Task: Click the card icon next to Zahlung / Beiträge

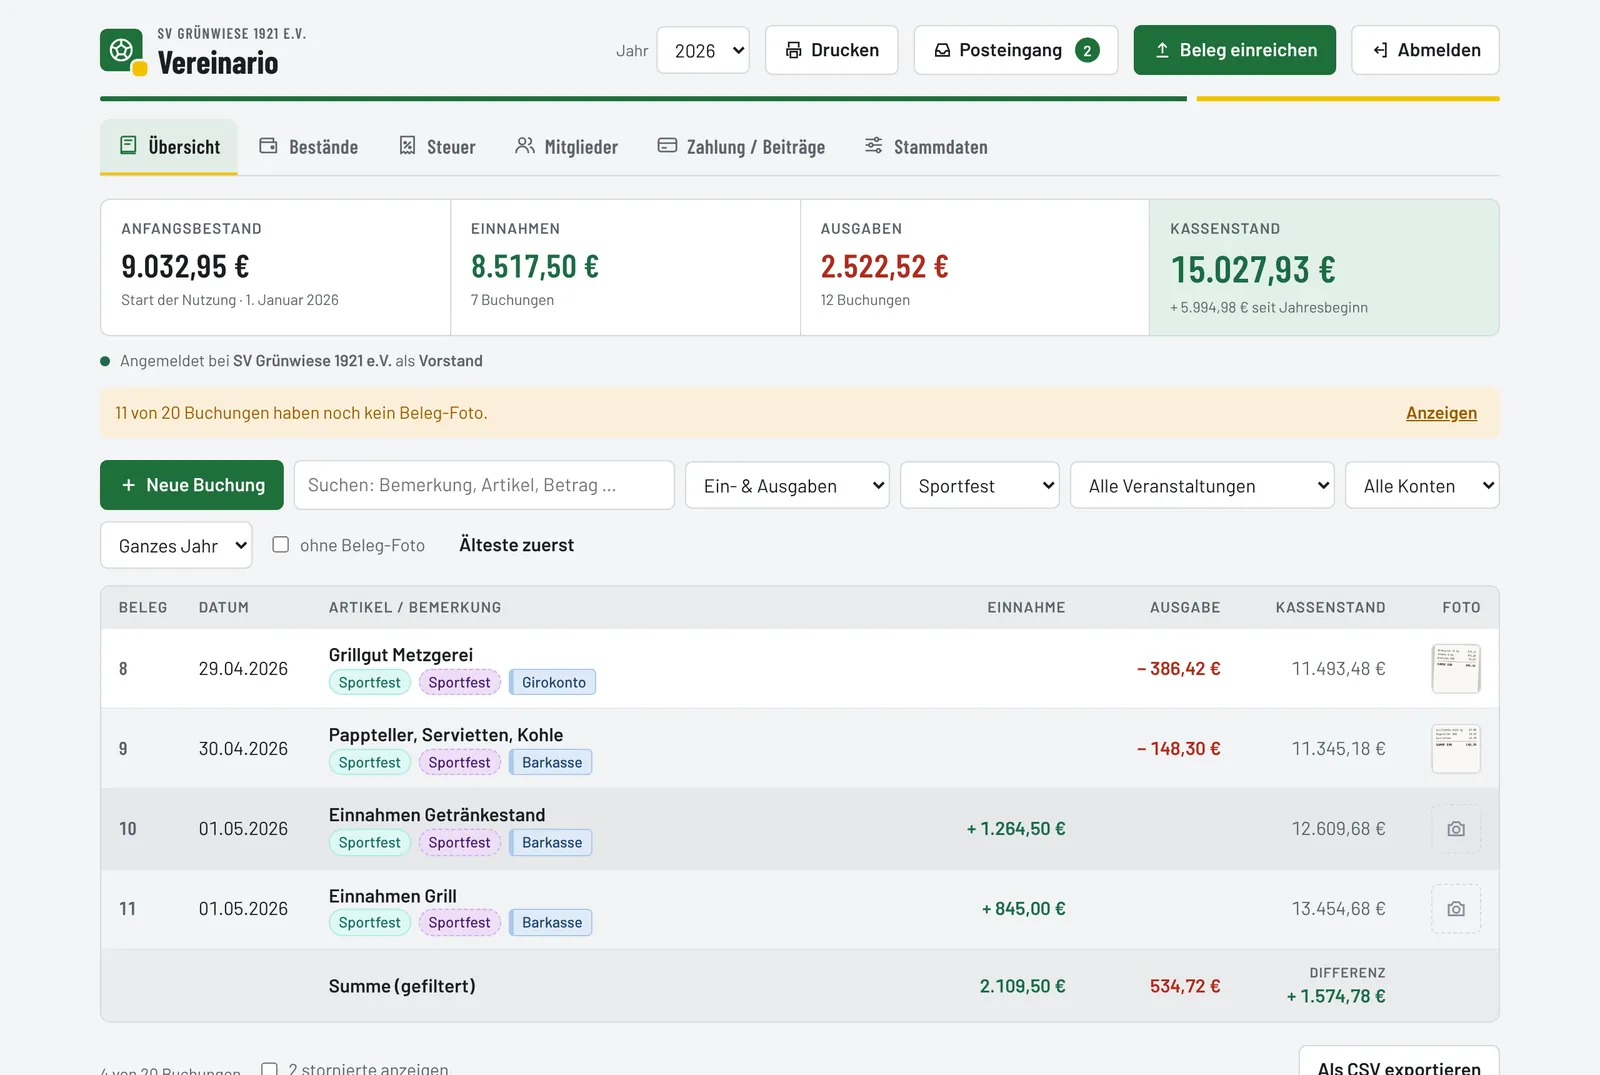Action: coord(667,146)
